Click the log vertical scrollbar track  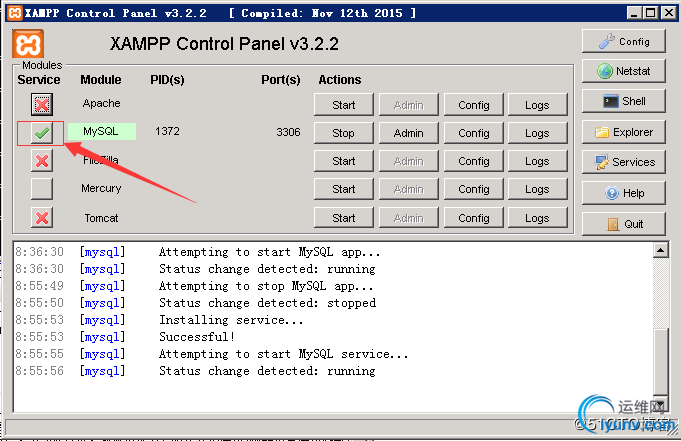pyautogui.click(x=661, y=293)
